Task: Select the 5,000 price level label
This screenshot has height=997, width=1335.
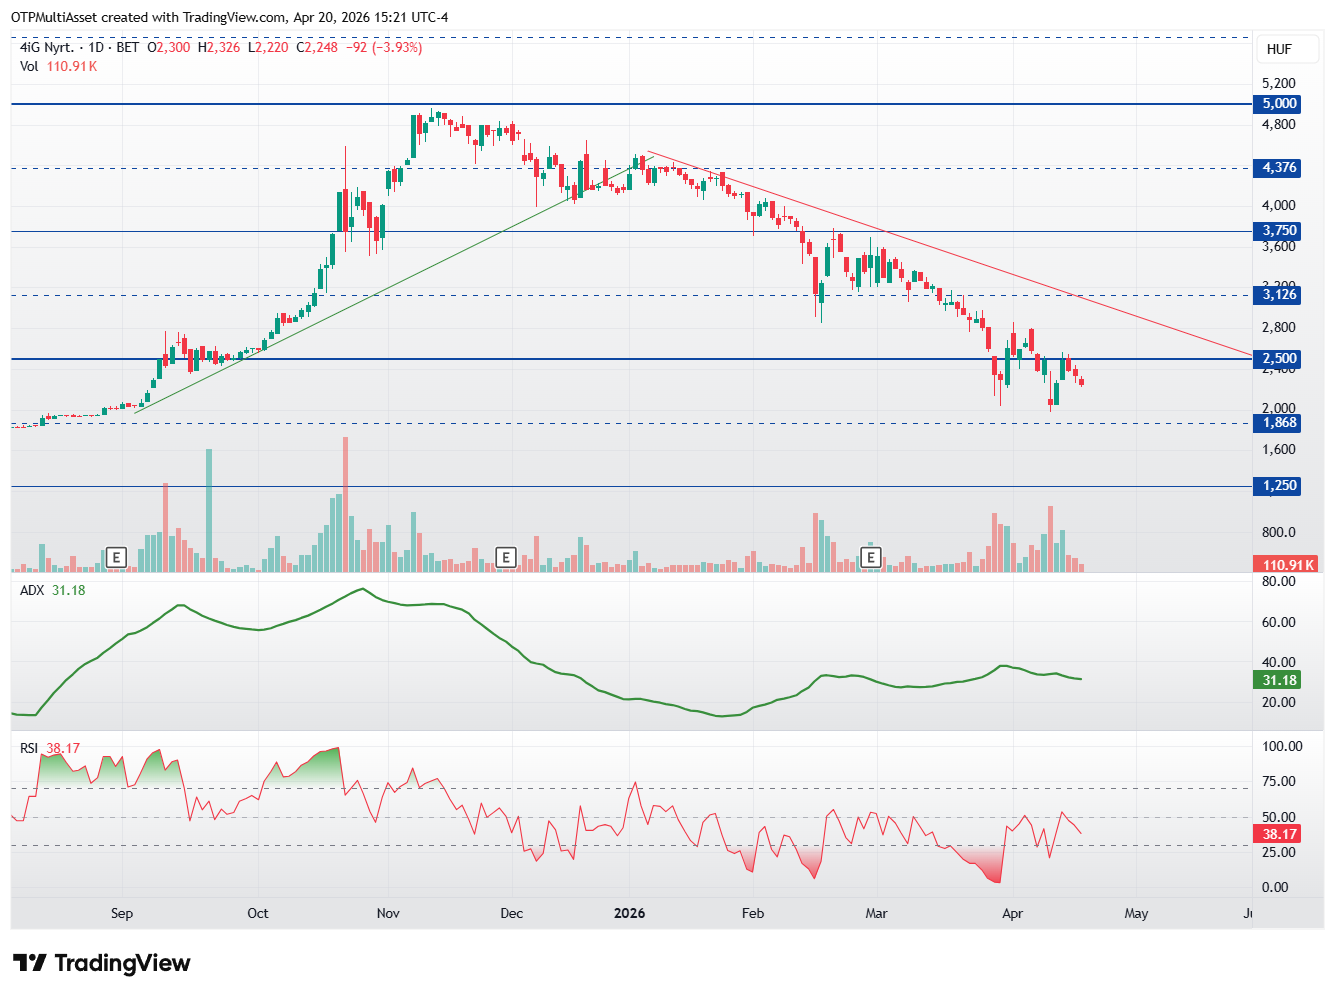Action: pos(1279,104)
